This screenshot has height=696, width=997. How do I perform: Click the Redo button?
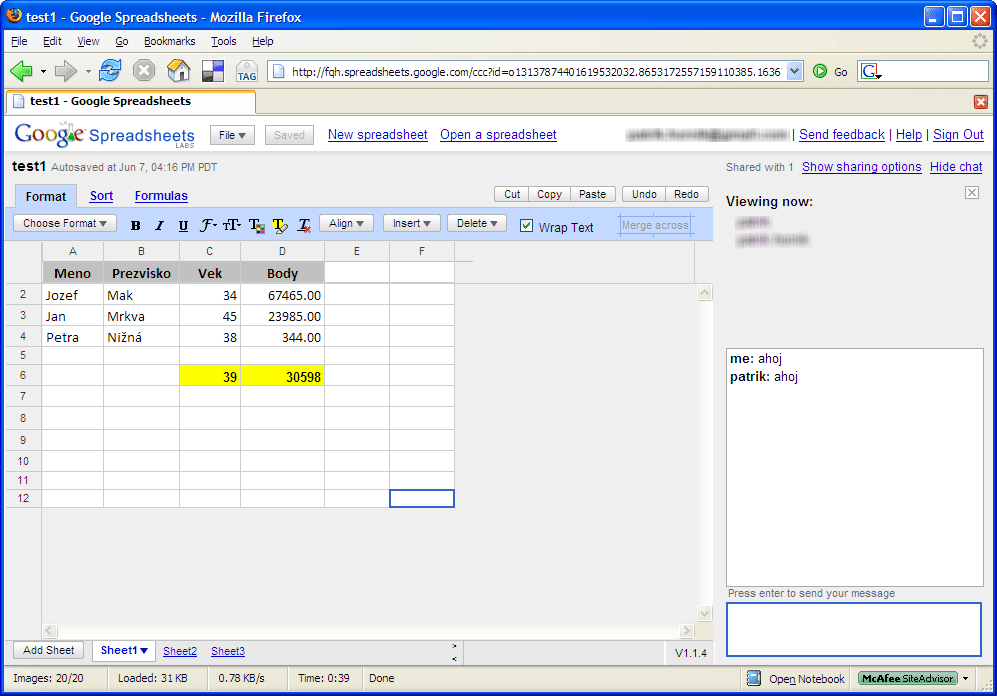pos(687,194)
